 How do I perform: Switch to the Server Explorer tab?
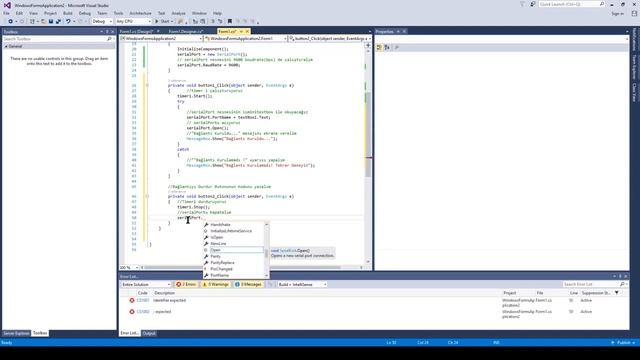pyautogui.click(x=16, y=333)
